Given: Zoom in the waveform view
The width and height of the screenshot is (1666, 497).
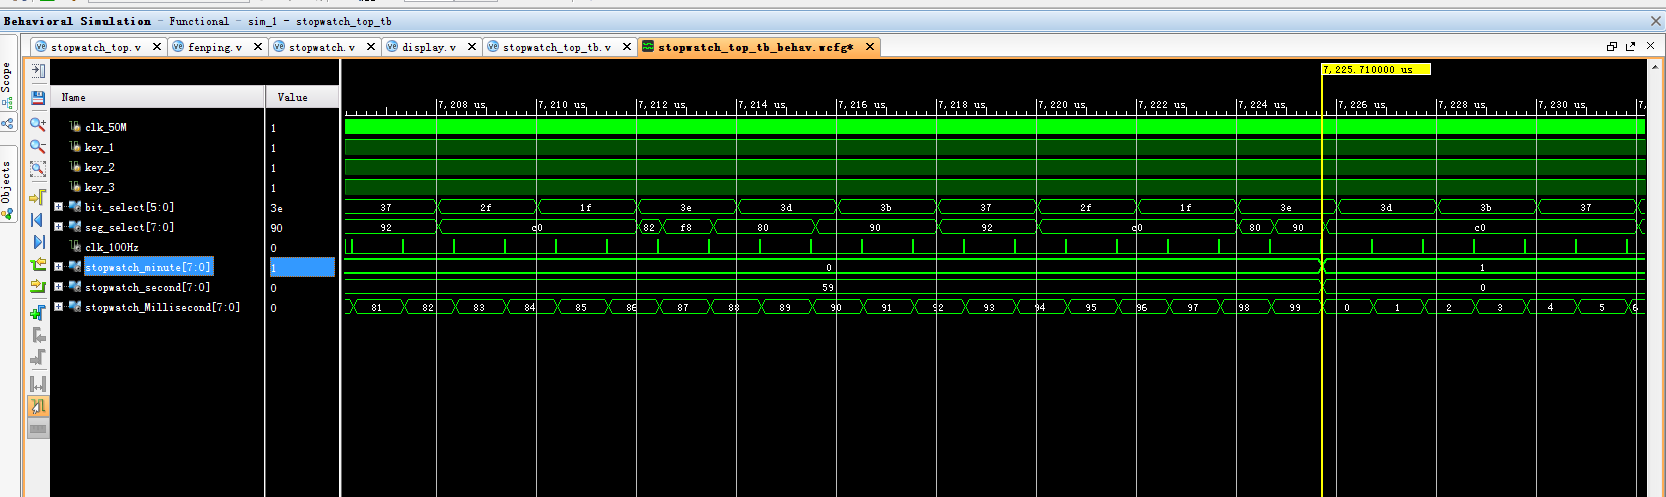Looking at the screenshot, I should [x=38, y=124].
